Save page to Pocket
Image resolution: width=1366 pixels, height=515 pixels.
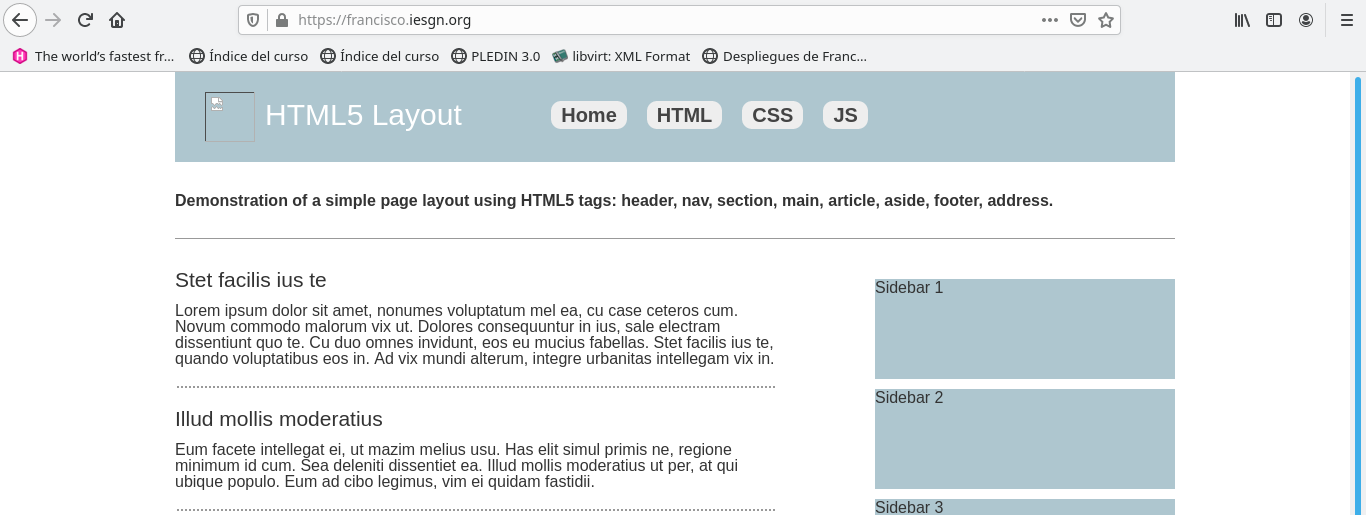tap(1078, 20)
